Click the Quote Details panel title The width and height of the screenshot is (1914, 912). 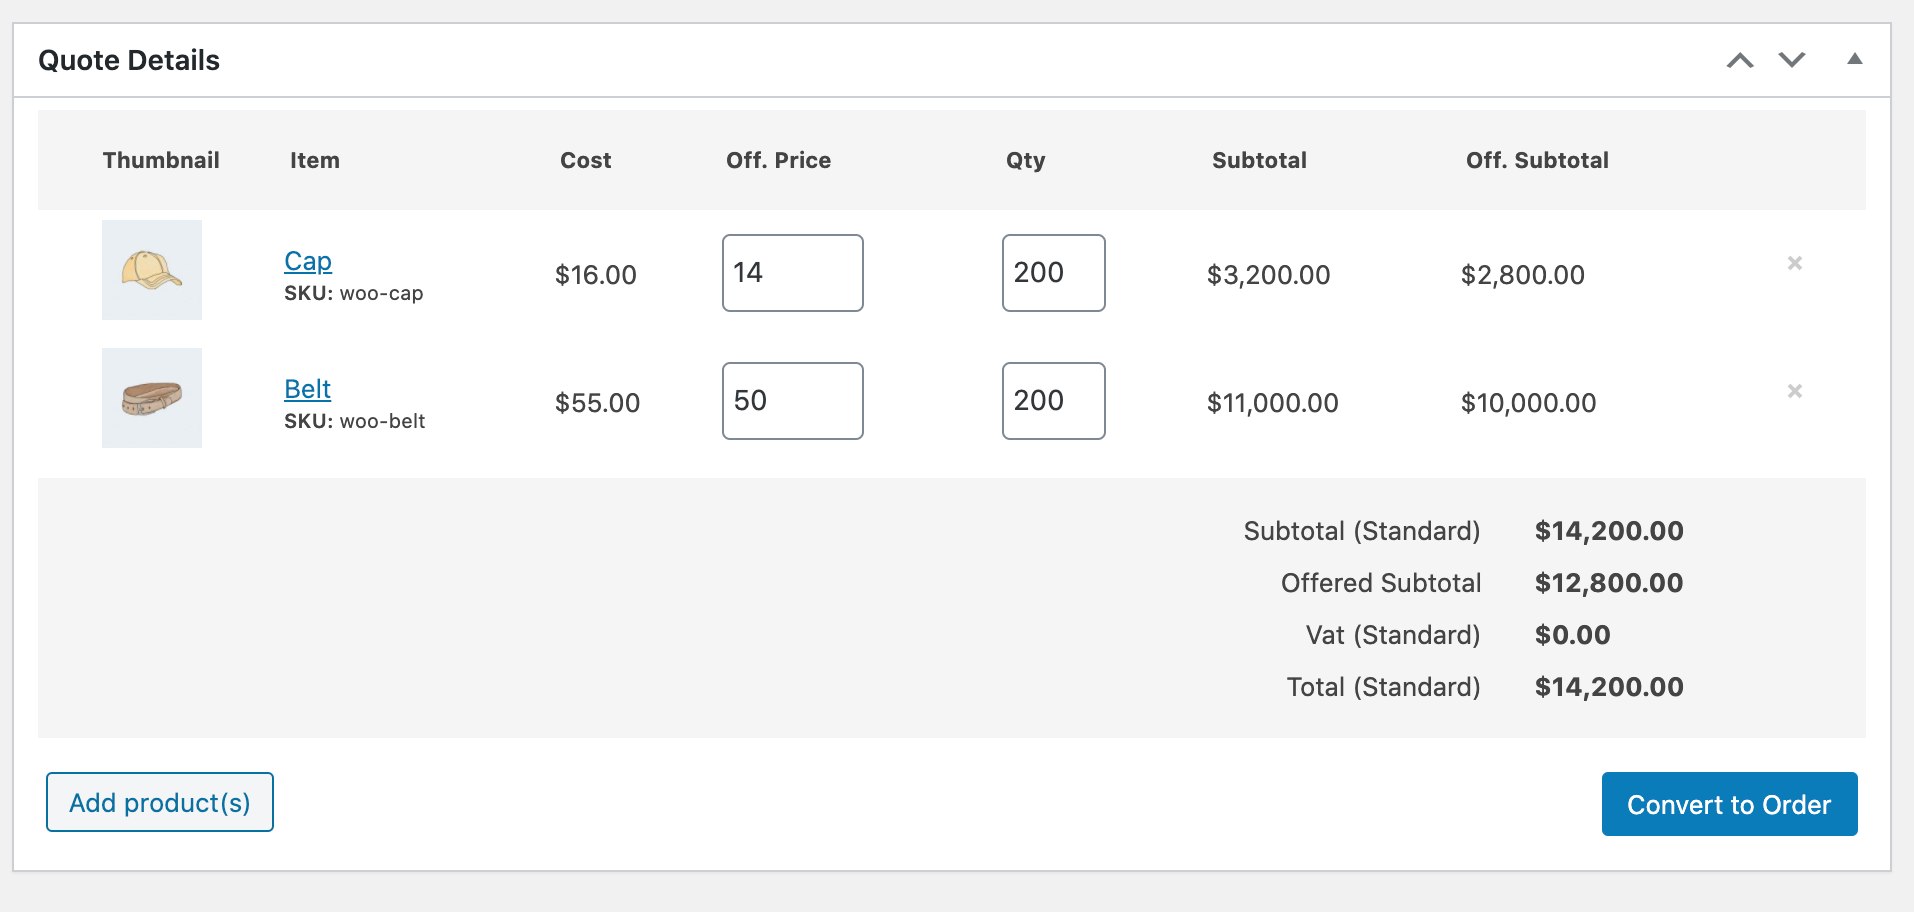point(129,60)
